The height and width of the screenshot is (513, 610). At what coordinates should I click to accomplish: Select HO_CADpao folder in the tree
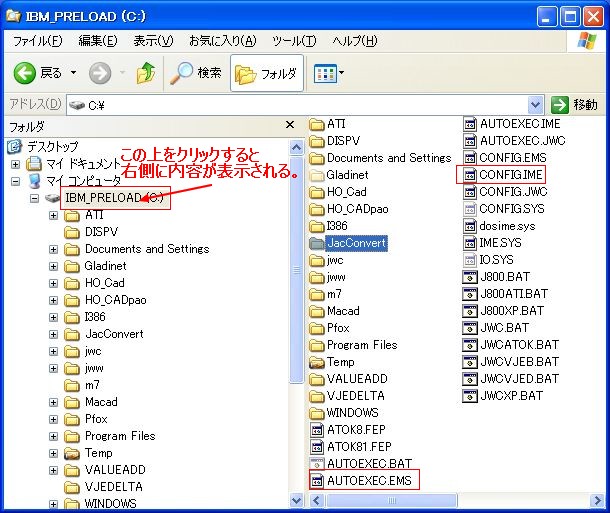(116, 300)
